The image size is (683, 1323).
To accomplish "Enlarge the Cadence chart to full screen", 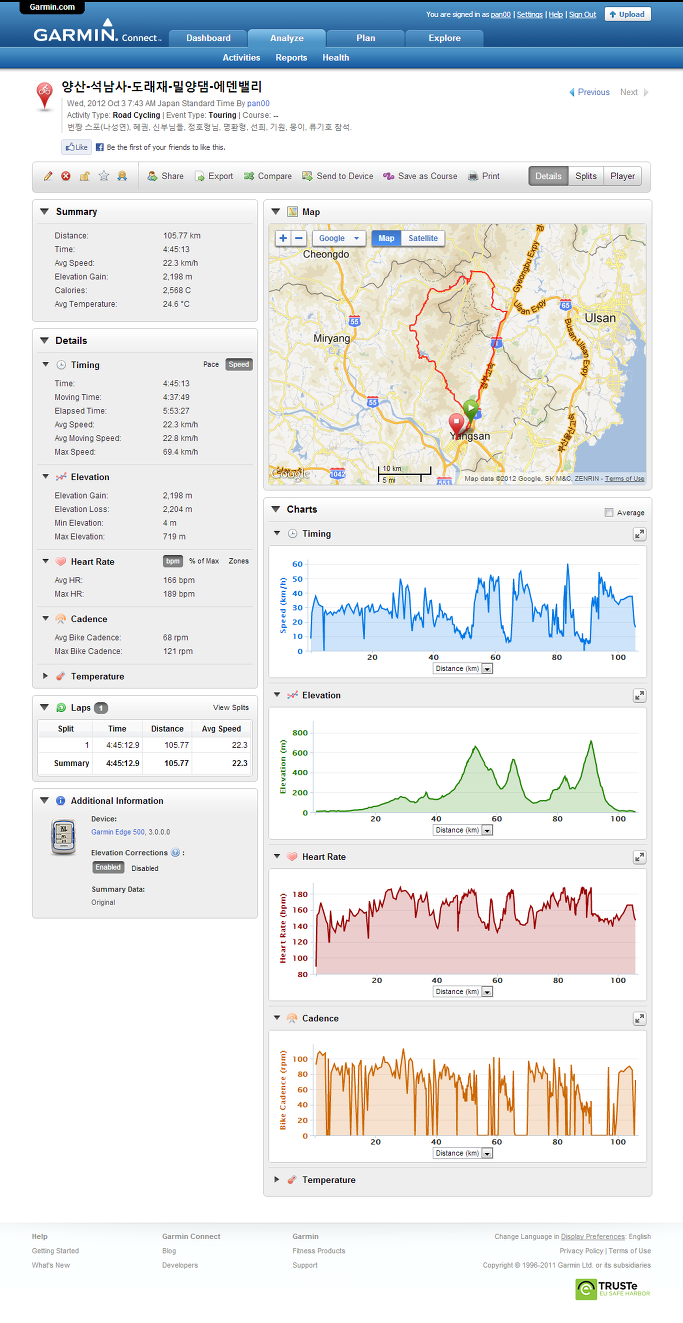I will tap(639, 1018).
